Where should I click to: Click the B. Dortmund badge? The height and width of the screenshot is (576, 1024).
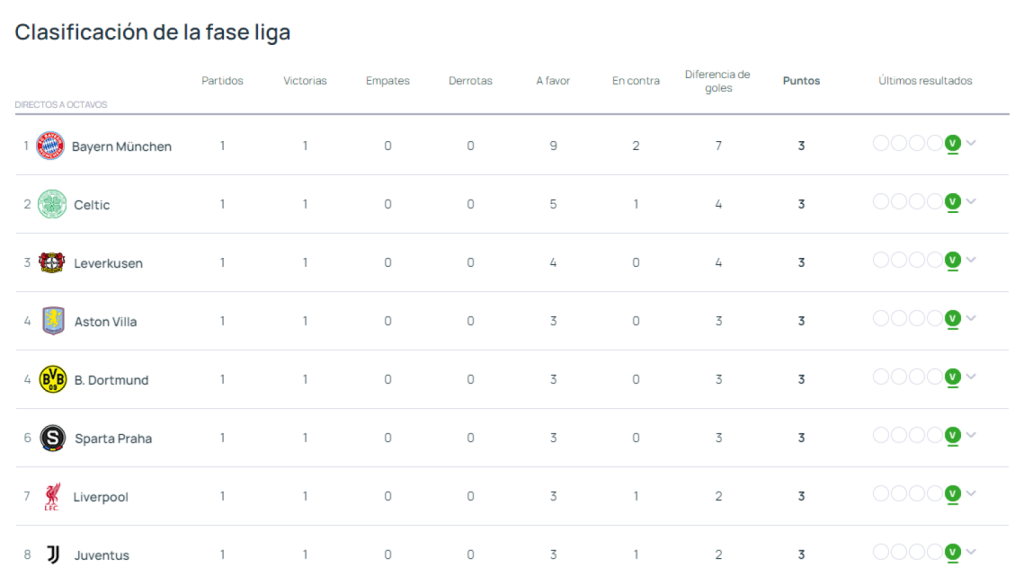pyautogui.click(x=50, y=379)
